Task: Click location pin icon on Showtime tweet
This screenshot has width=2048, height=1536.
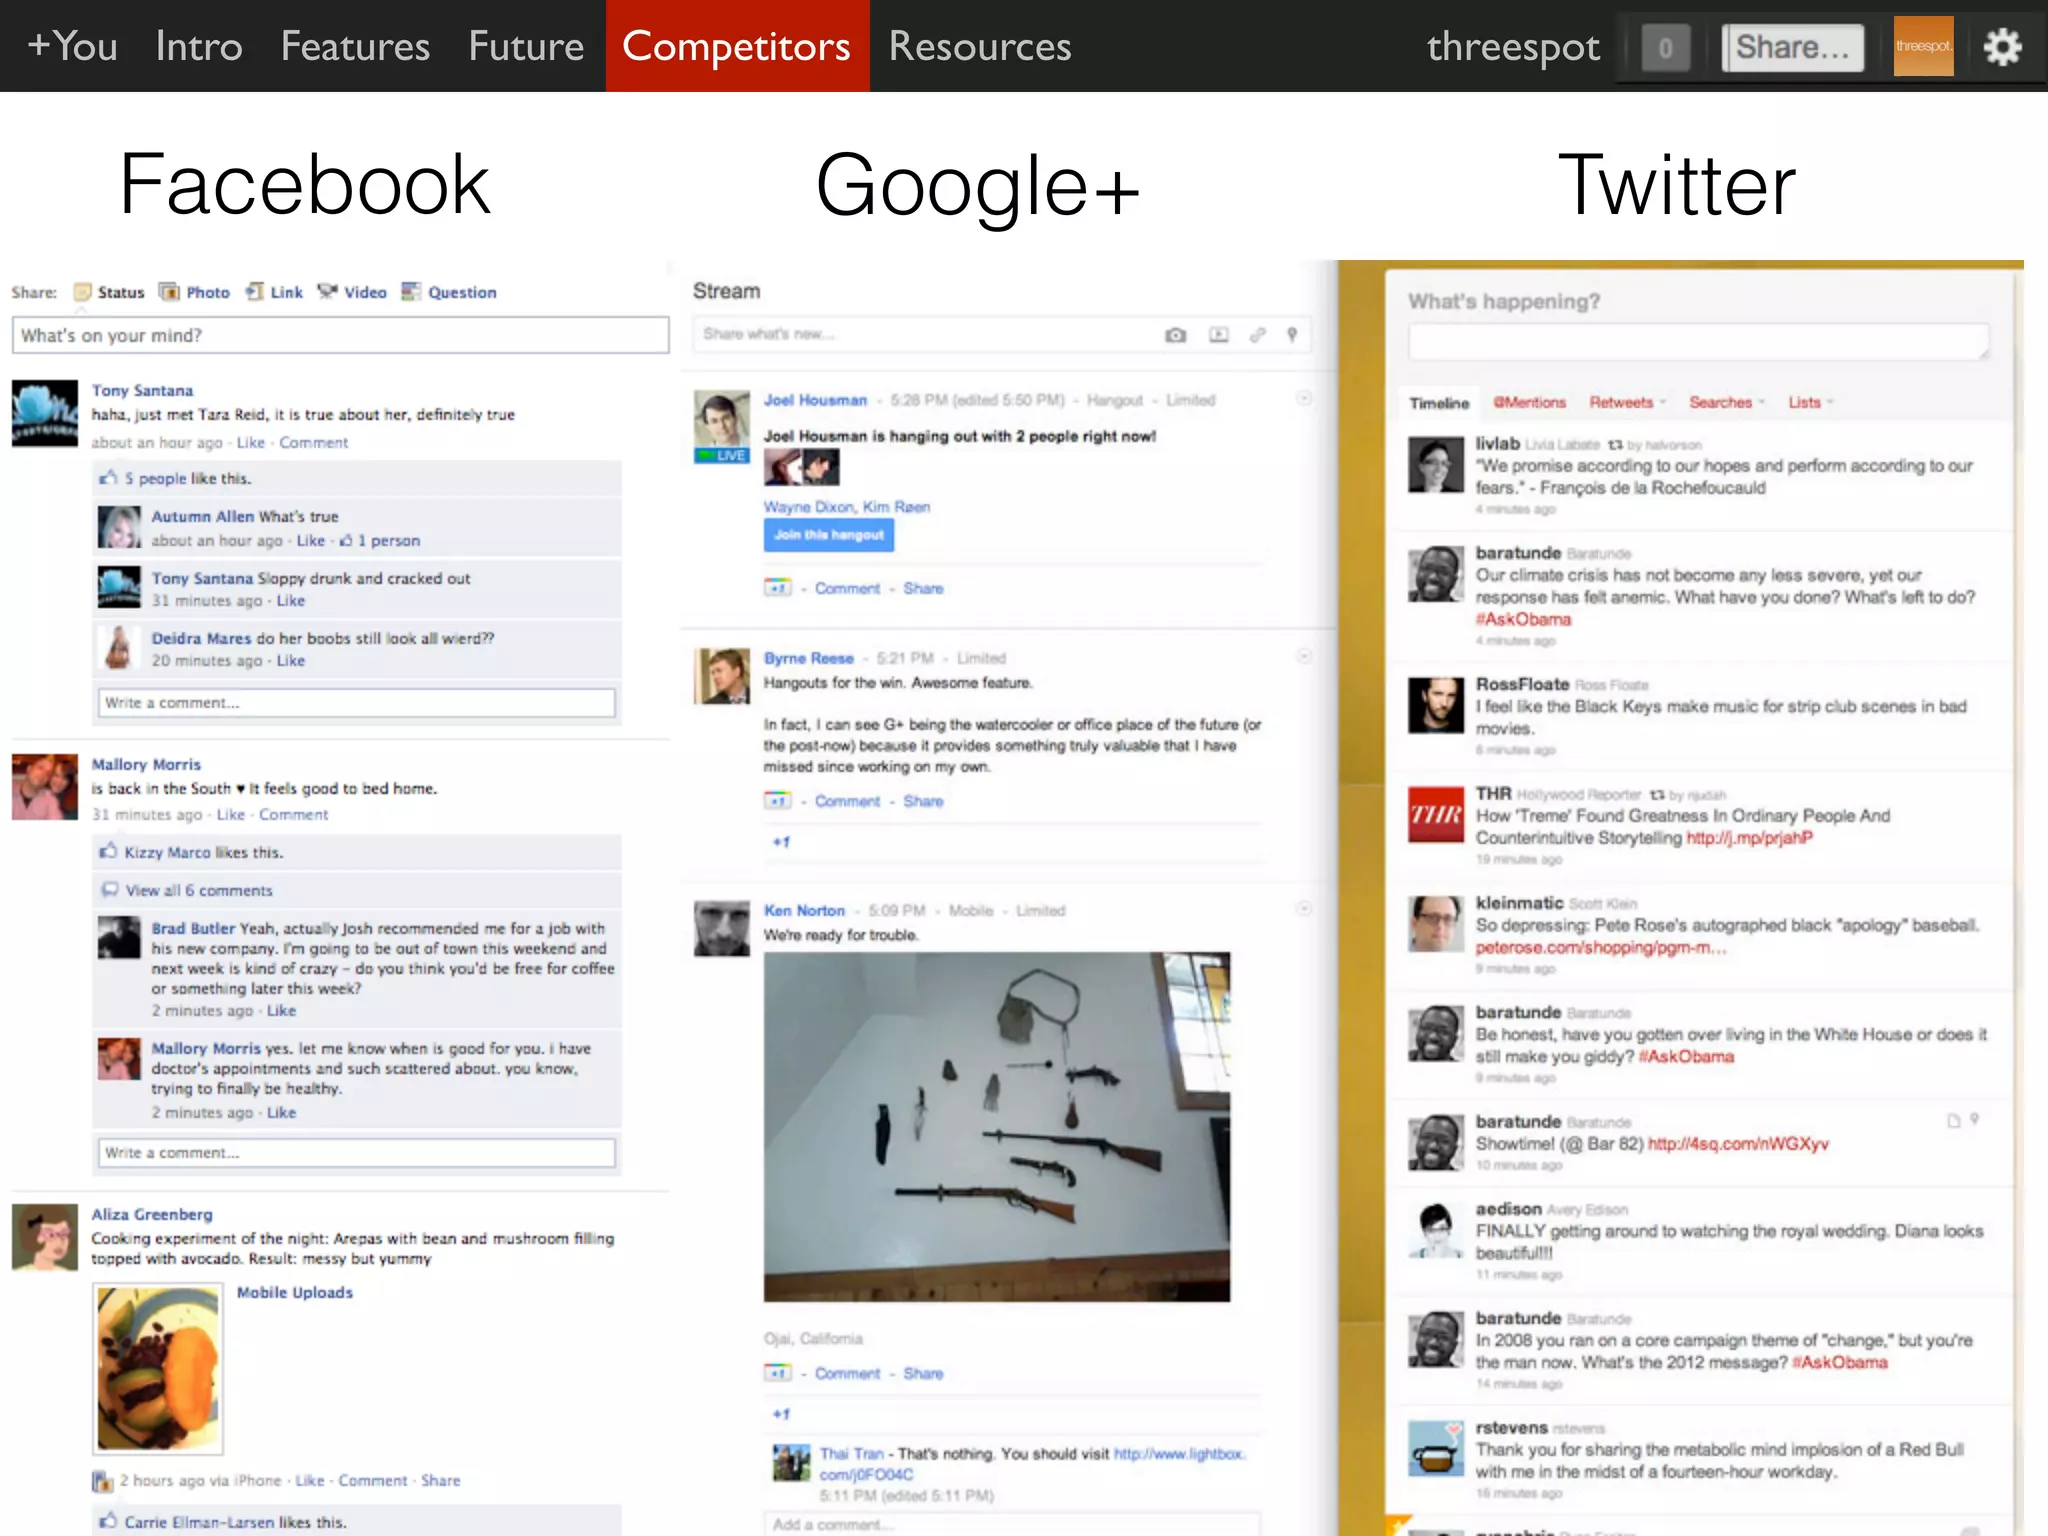Action: pyautogui.click(x=1974, y=1119)
